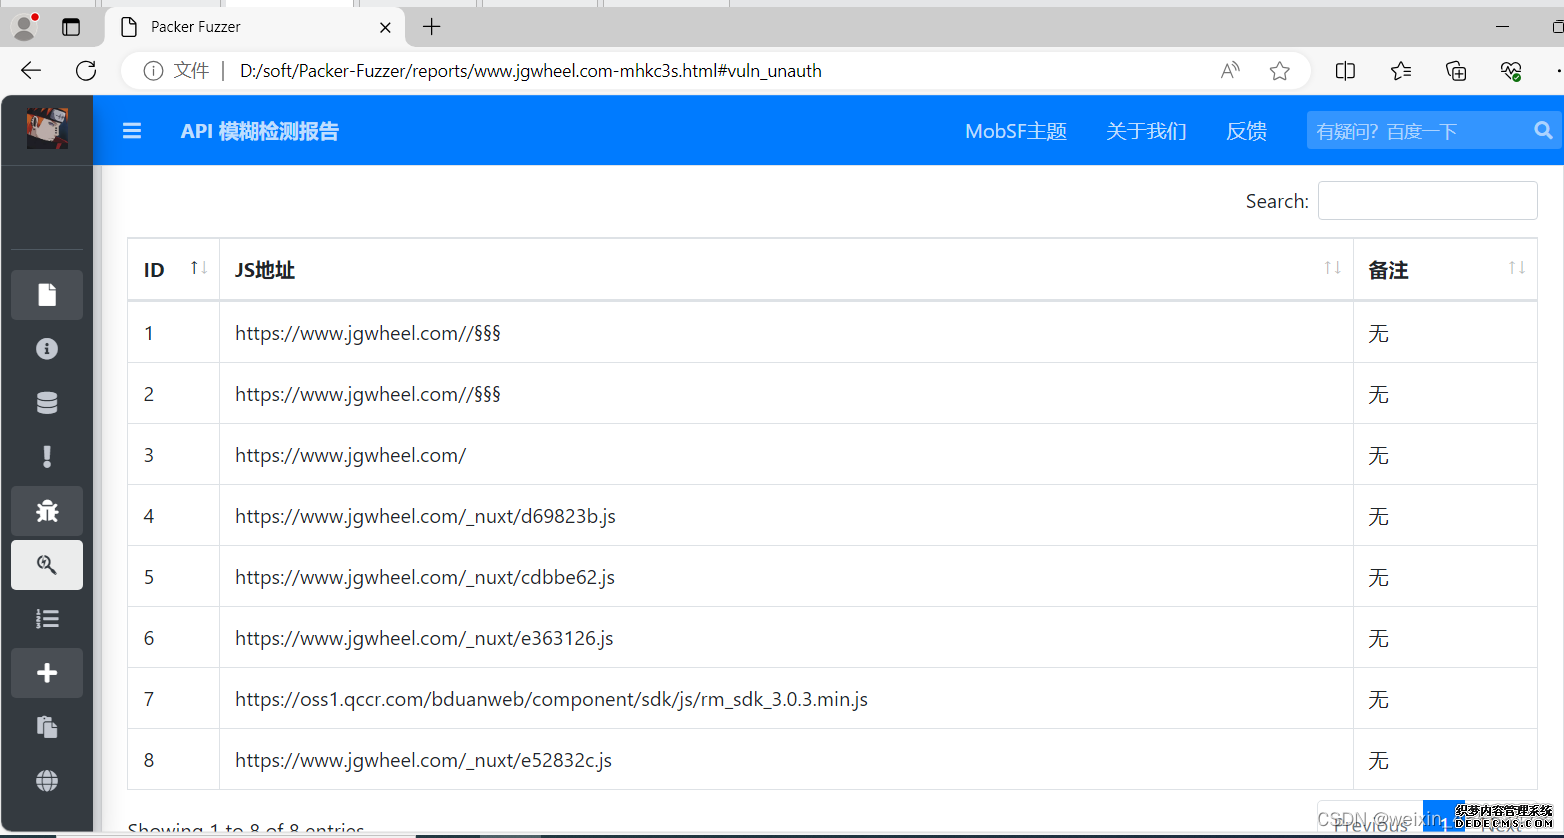This screenshot has height=838, width=1564.
Task: Select the bug icon in sidebar
Action: tap(47, 511)
